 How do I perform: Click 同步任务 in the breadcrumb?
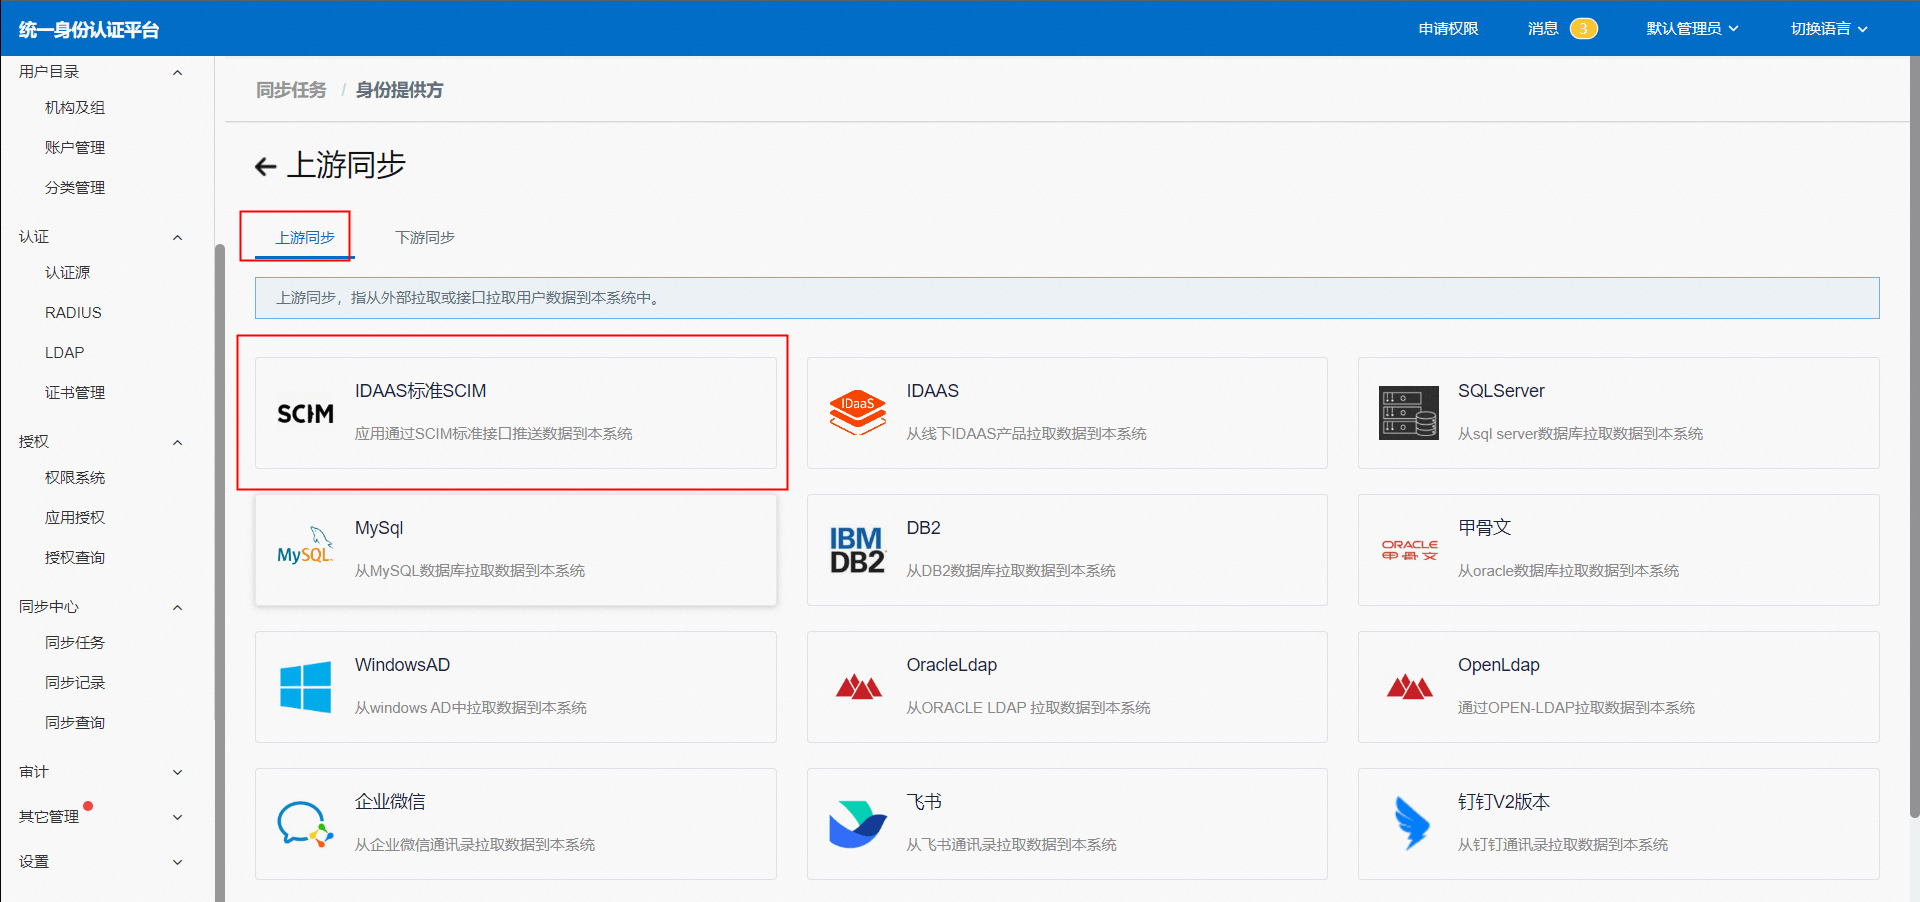[291, 90]
